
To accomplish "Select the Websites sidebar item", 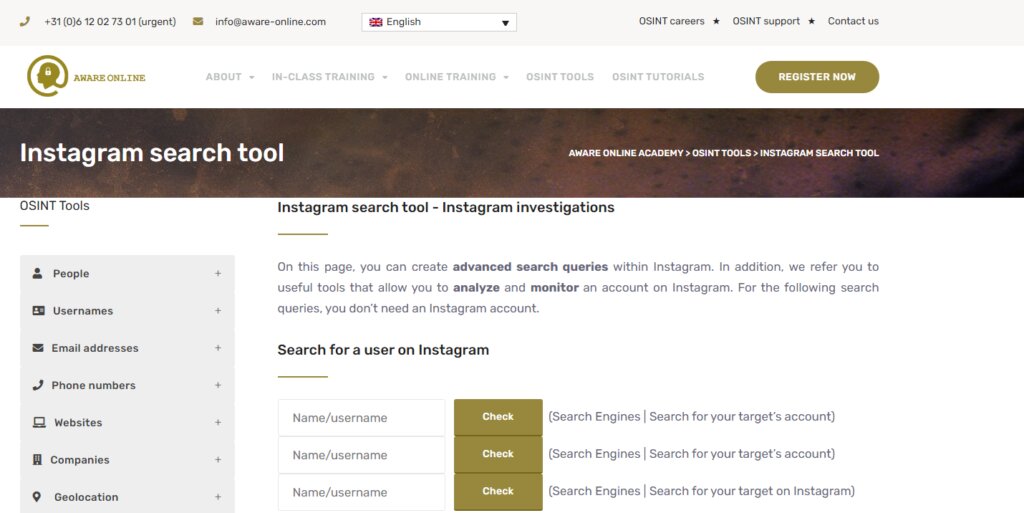I will coord(127,422).
